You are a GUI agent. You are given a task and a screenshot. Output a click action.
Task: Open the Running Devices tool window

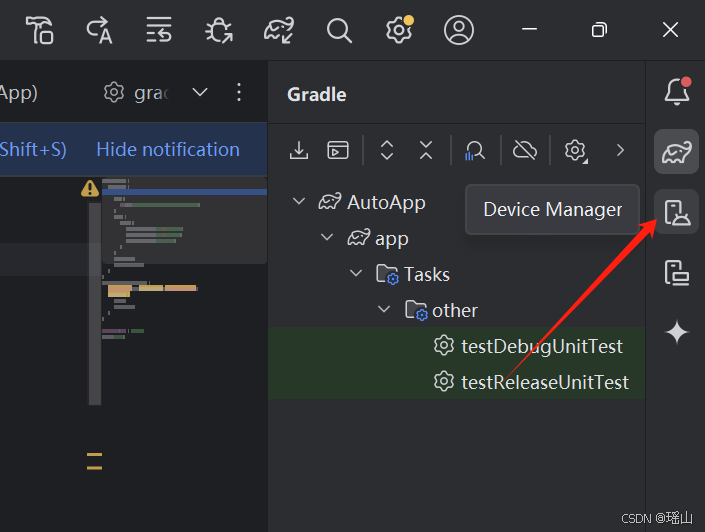click(x=676, y=273)
